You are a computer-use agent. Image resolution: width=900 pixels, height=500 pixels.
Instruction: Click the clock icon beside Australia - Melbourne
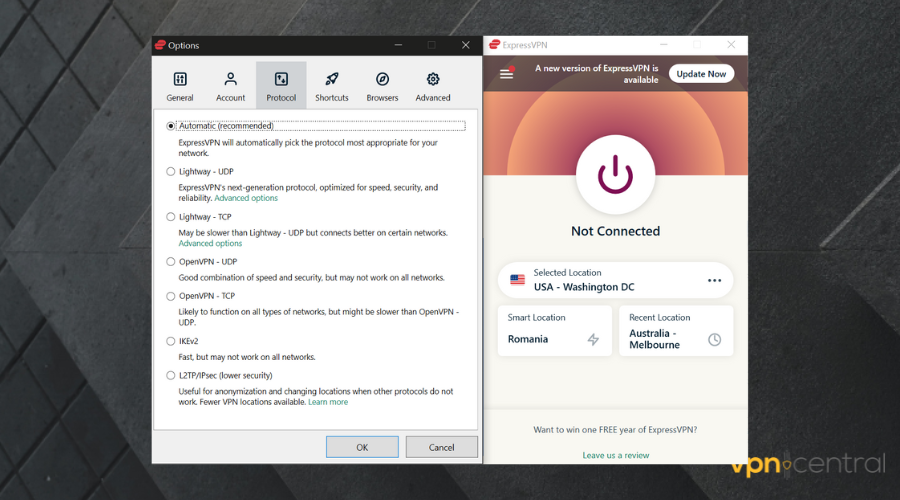pos(714,340)
